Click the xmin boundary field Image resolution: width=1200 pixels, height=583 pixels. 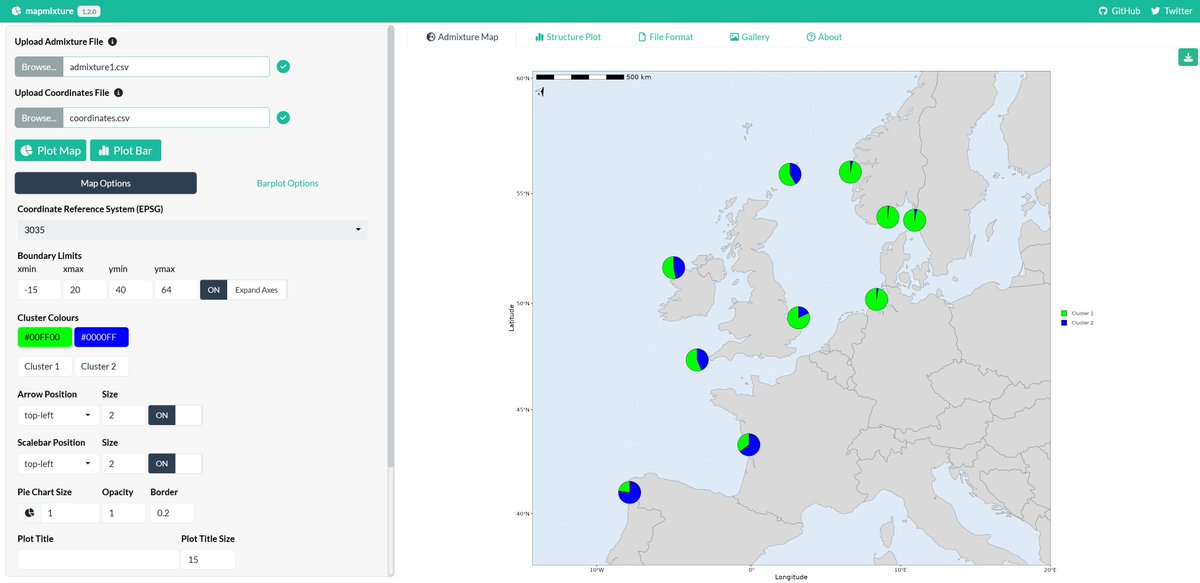(38, 290)
